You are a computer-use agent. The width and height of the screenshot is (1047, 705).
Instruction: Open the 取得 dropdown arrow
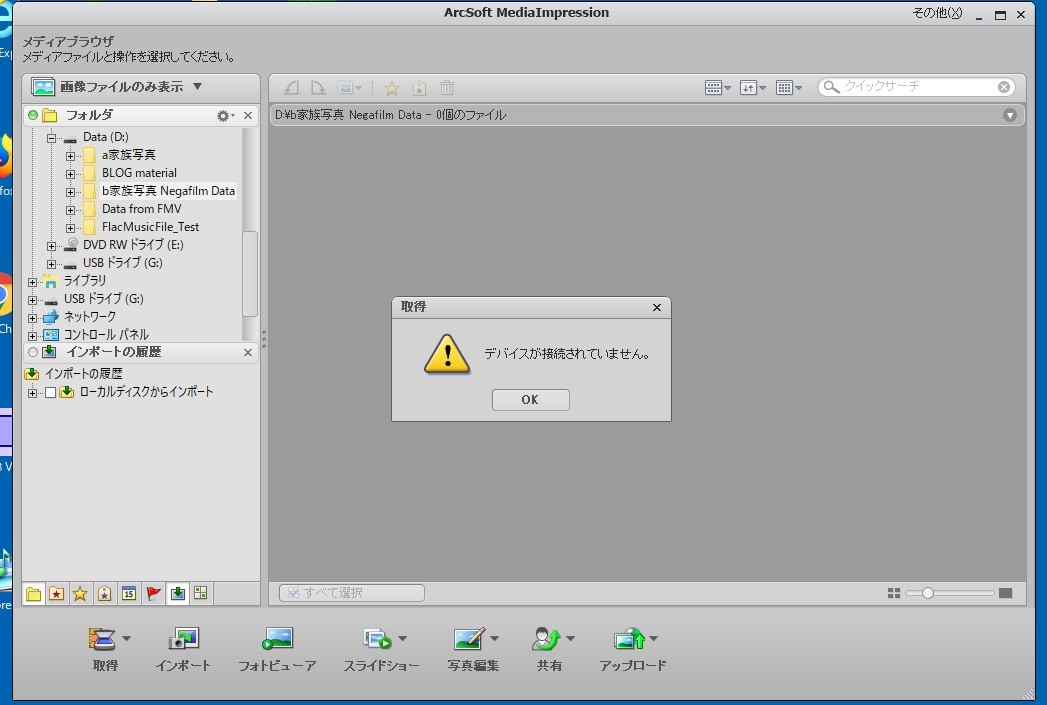tap(127, 639)
